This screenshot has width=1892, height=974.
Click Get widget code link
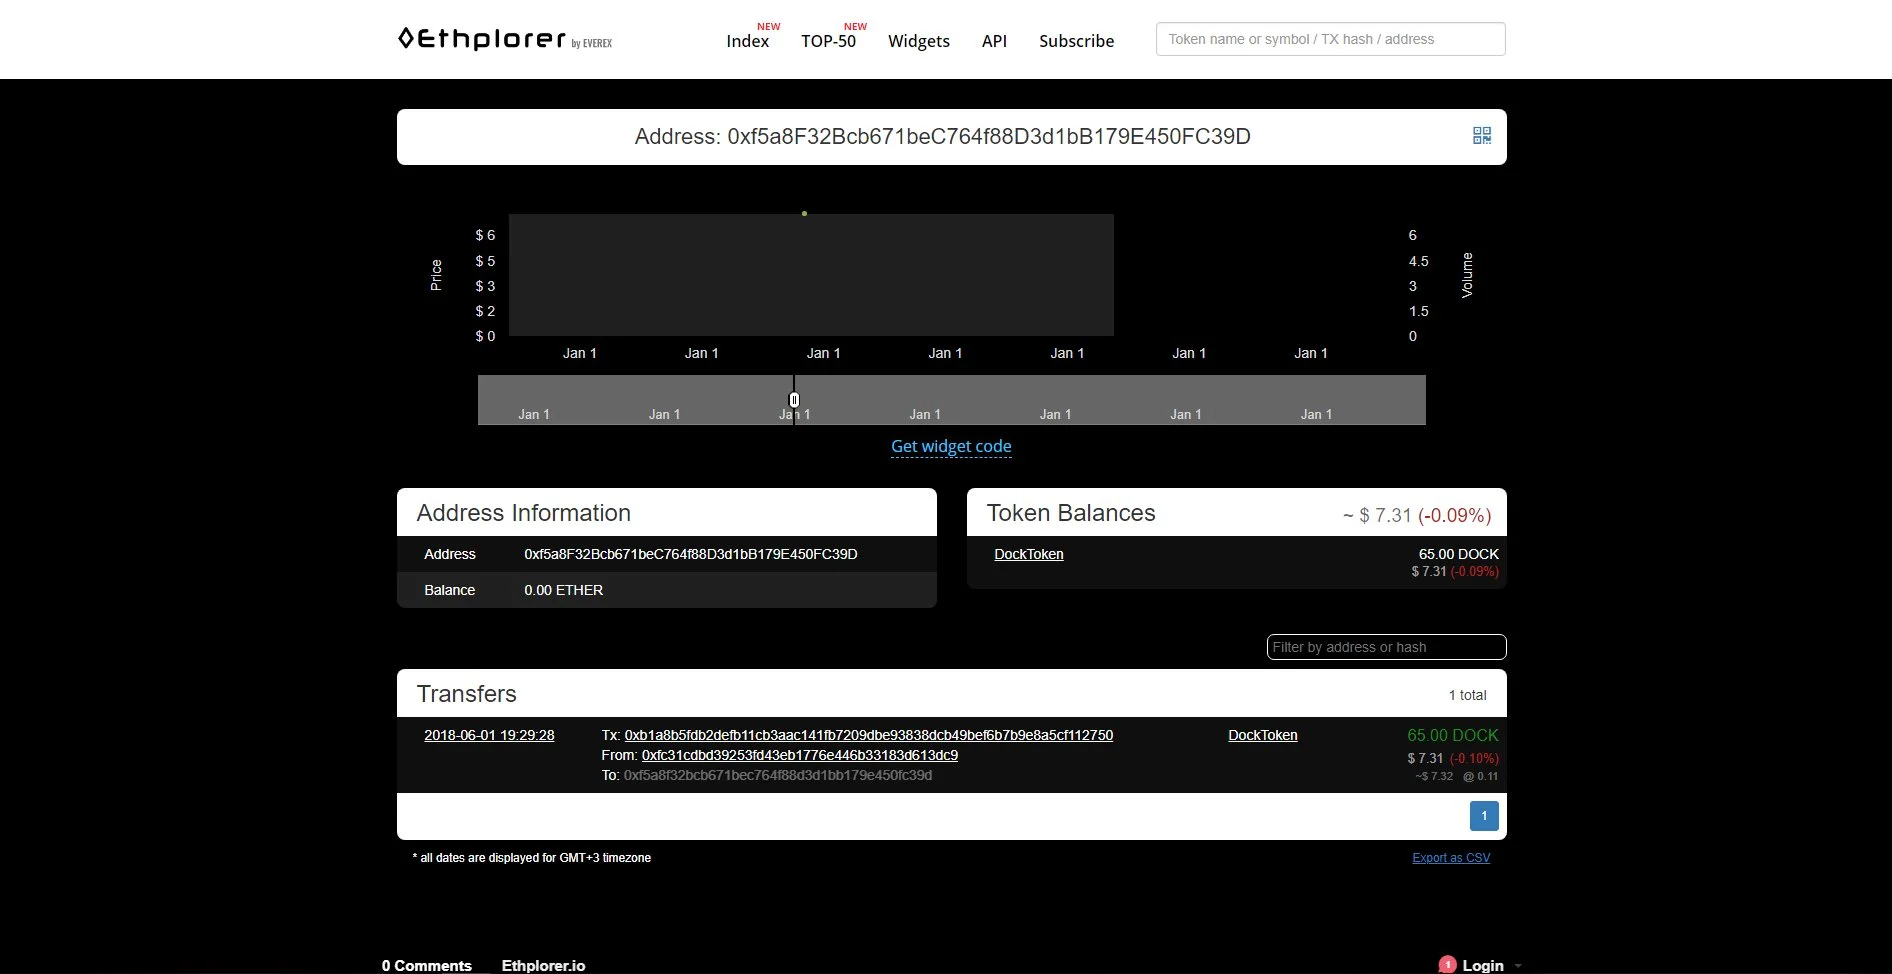[951, 446]
